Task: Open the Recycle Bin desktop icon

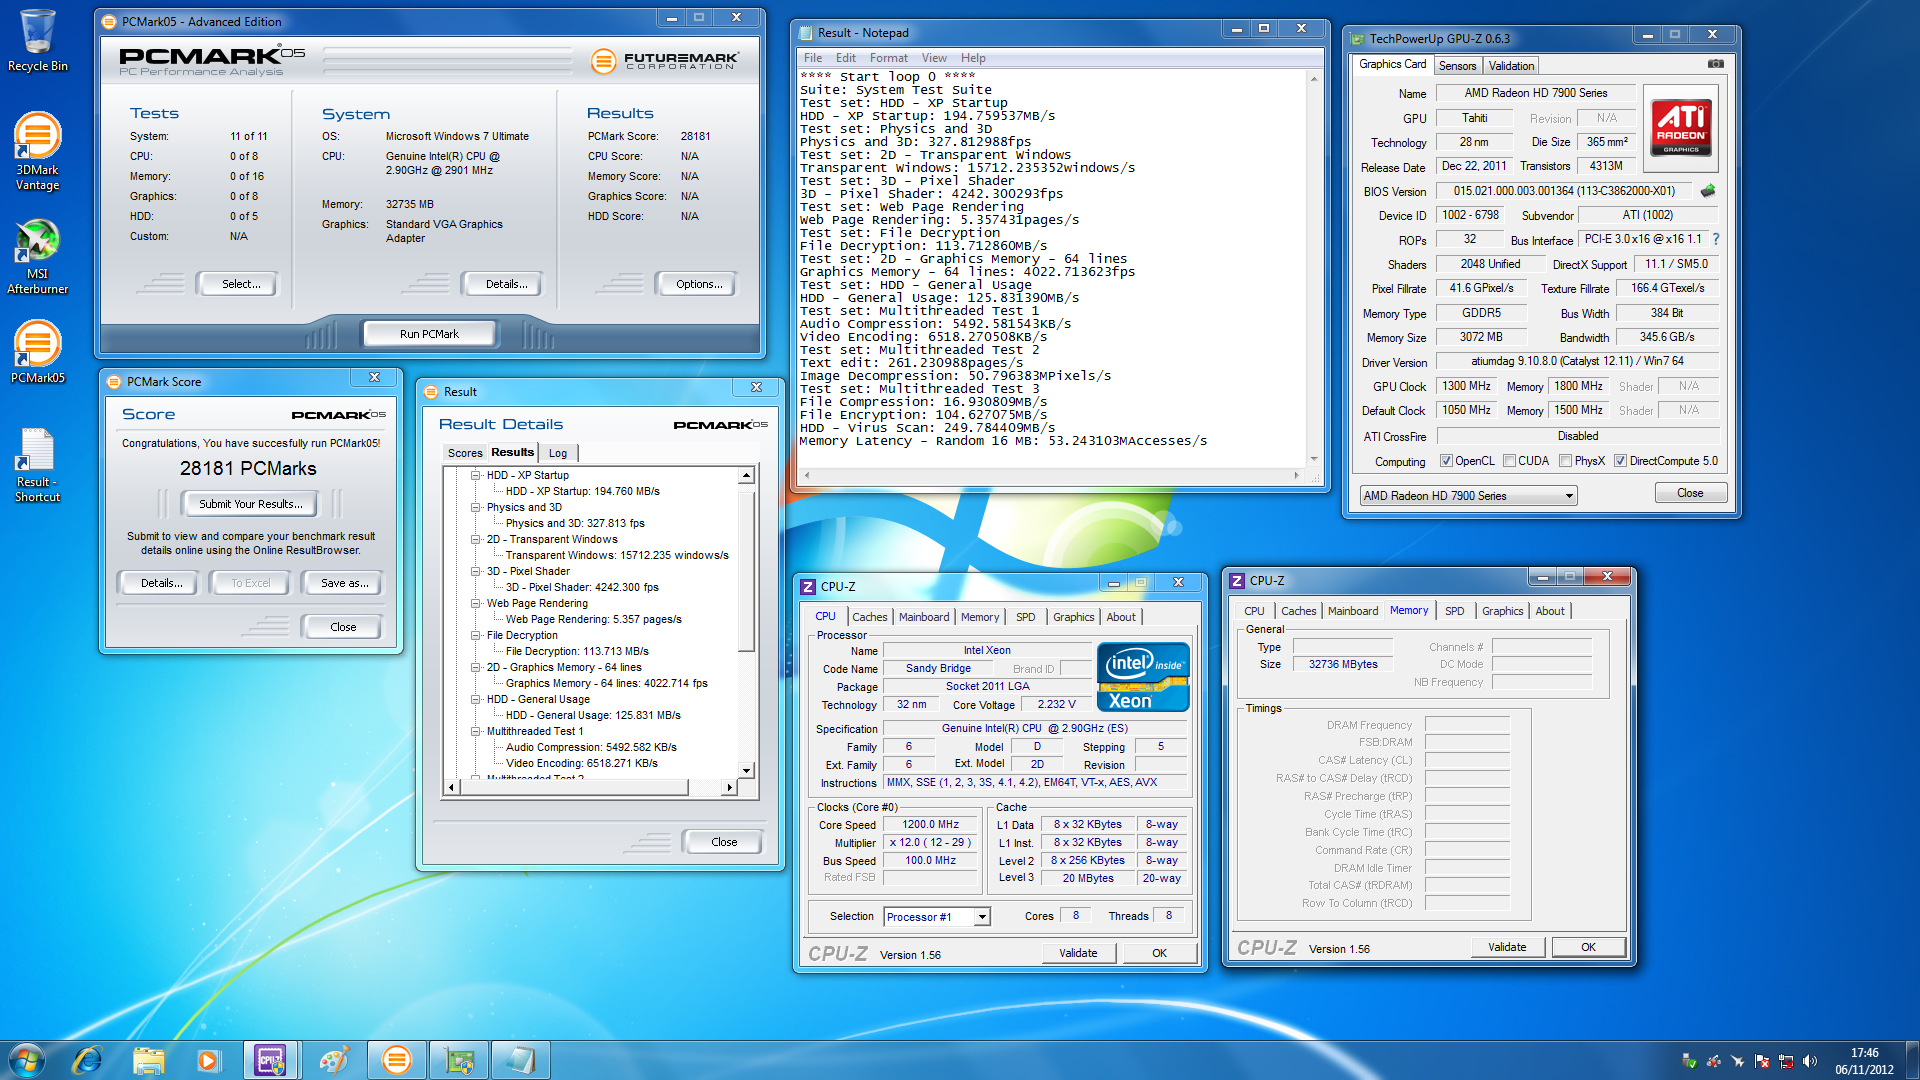Action: [37, 40]
